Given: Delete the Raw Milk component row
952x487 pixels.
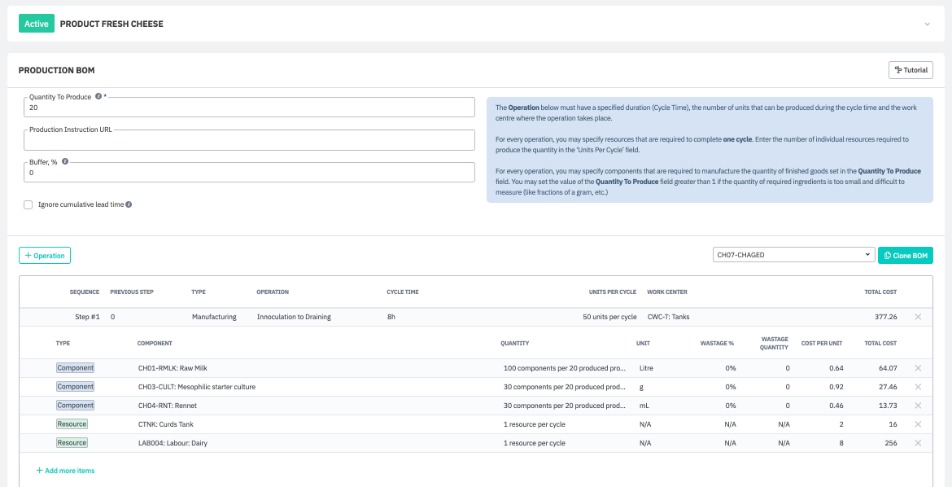Looking at the screenshot, I should [x=918, y=368].
